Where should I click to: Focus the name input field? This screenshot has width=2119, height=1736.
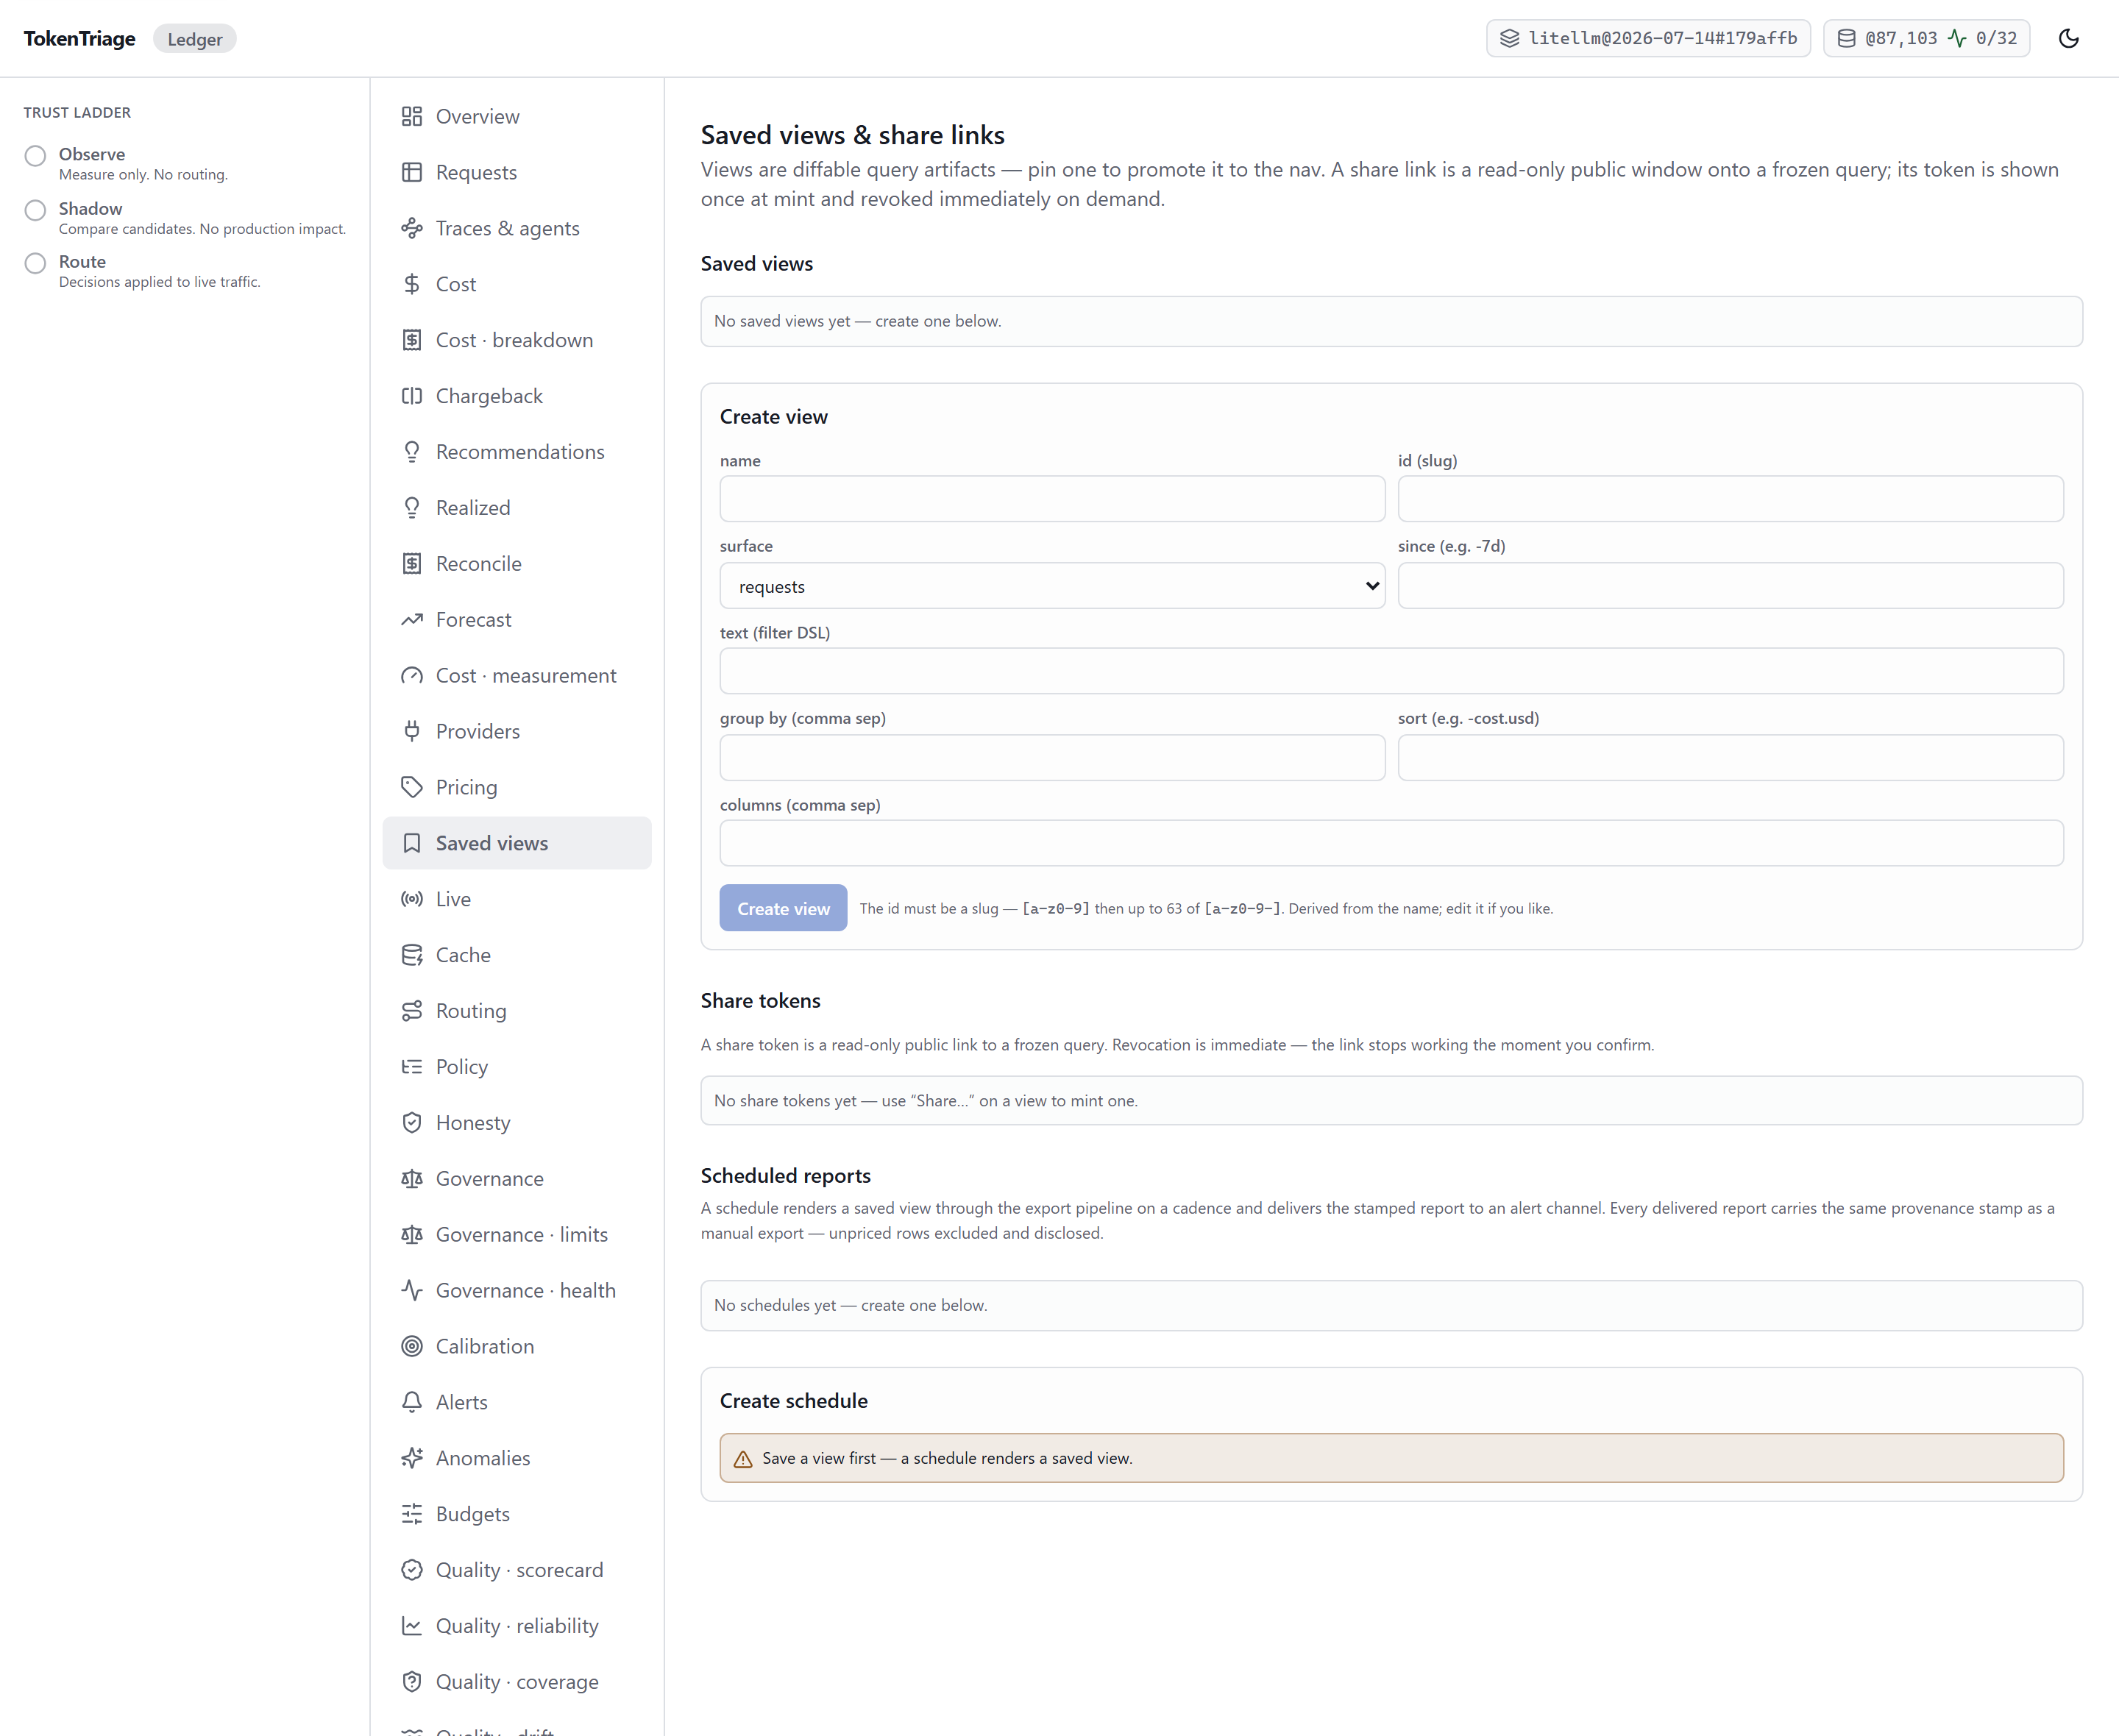(1052, 499)
